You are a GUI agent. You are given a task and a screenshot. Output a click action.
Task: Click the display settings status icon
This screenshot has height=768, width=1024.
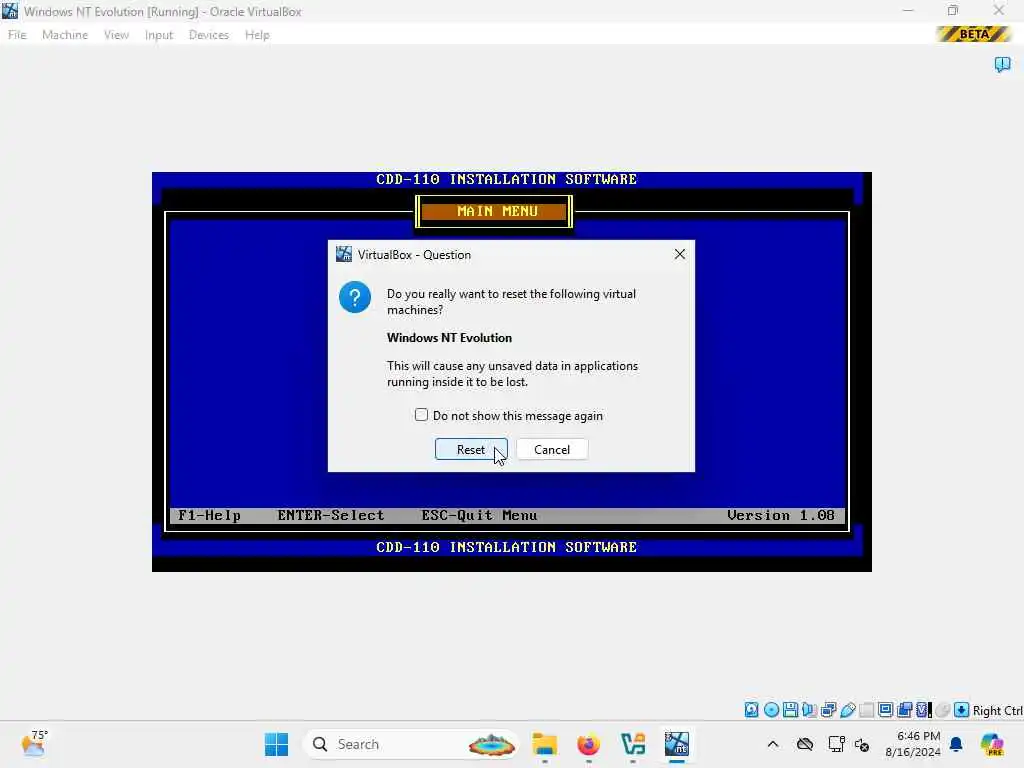click(x=886, y=710)
